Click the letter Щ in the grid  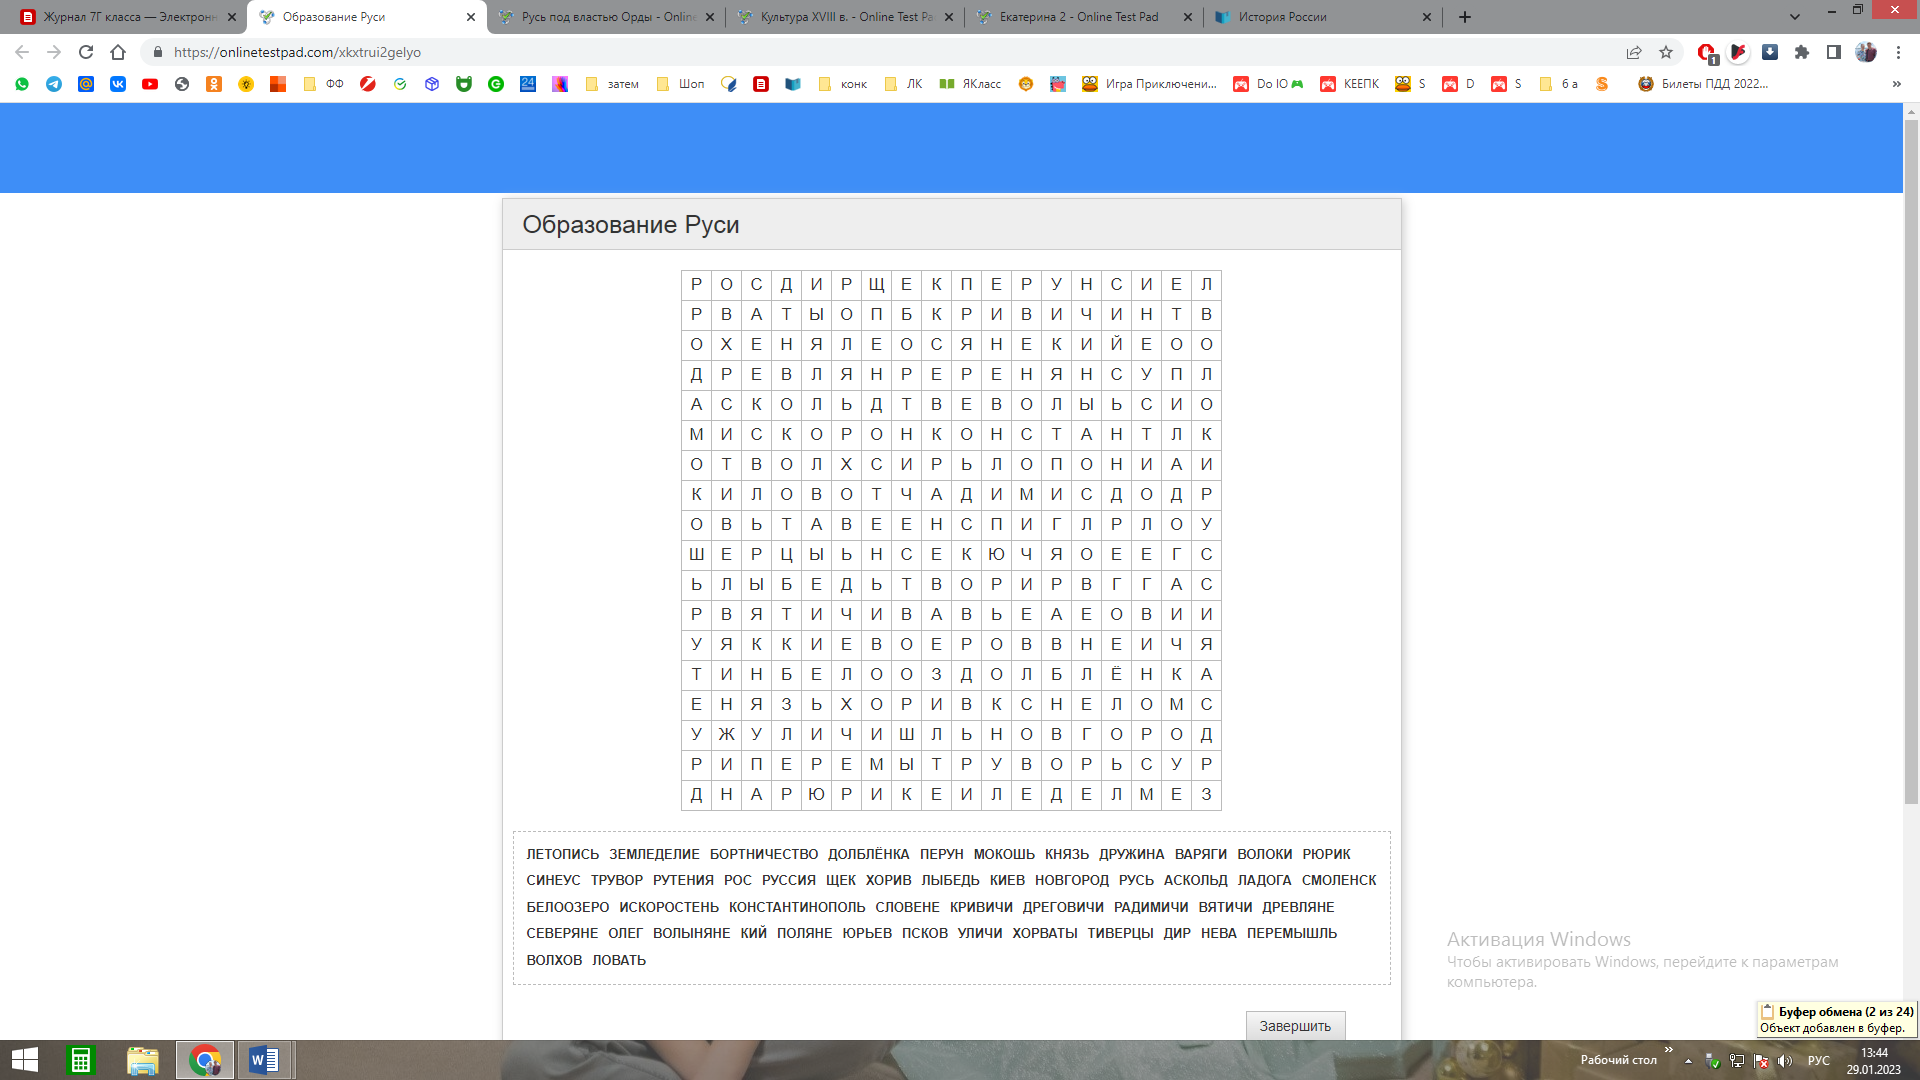[876, 285]
